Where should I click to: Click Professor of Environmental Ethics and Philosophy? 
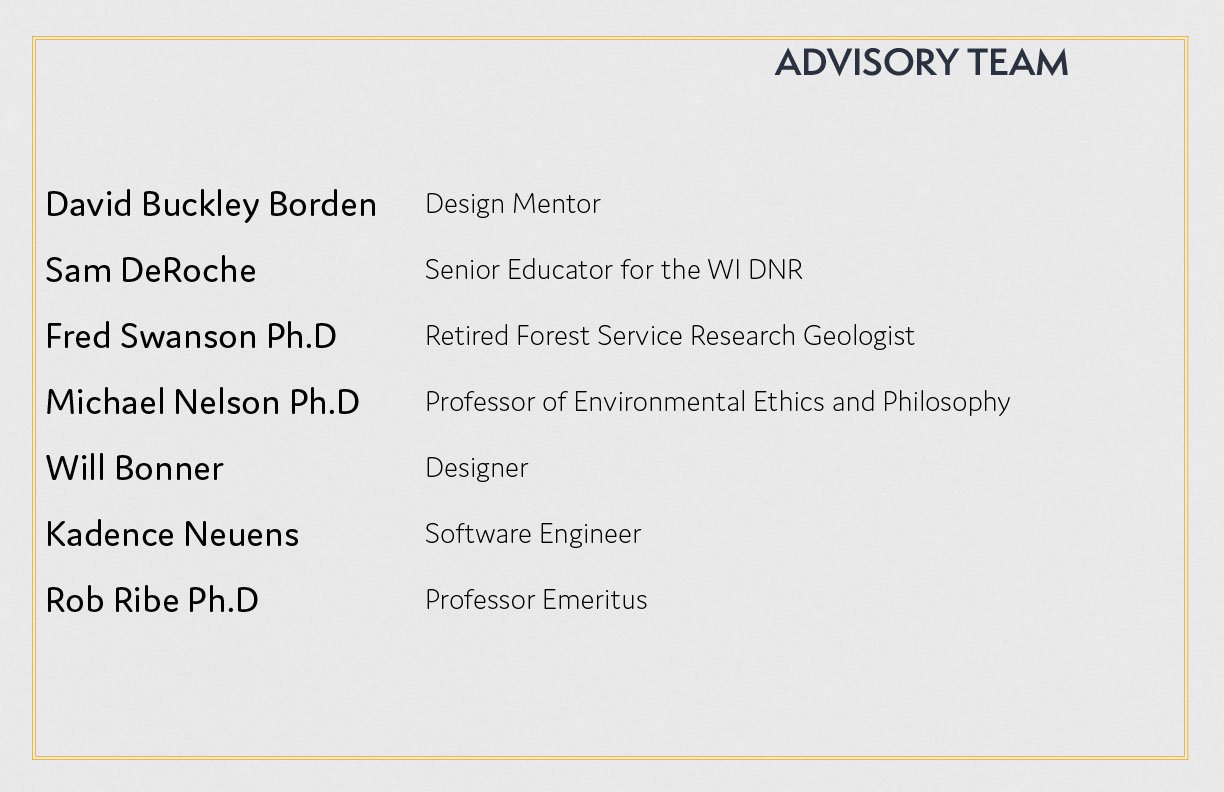(718, 402)
